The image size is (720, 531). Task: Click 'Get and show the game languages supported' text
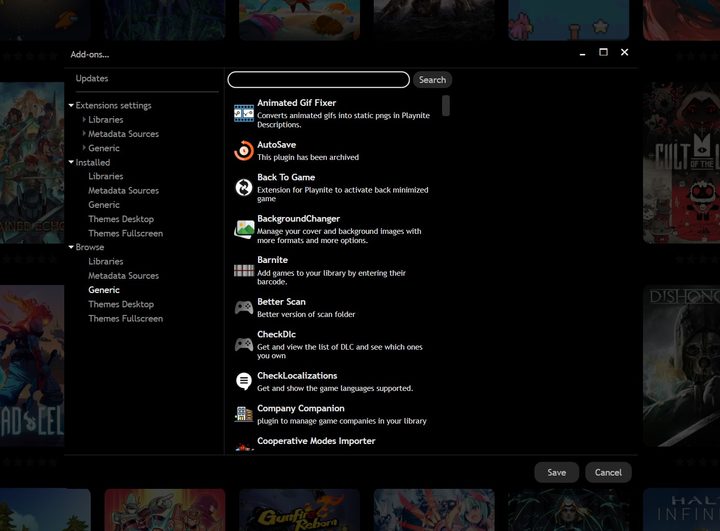[335, 388]
